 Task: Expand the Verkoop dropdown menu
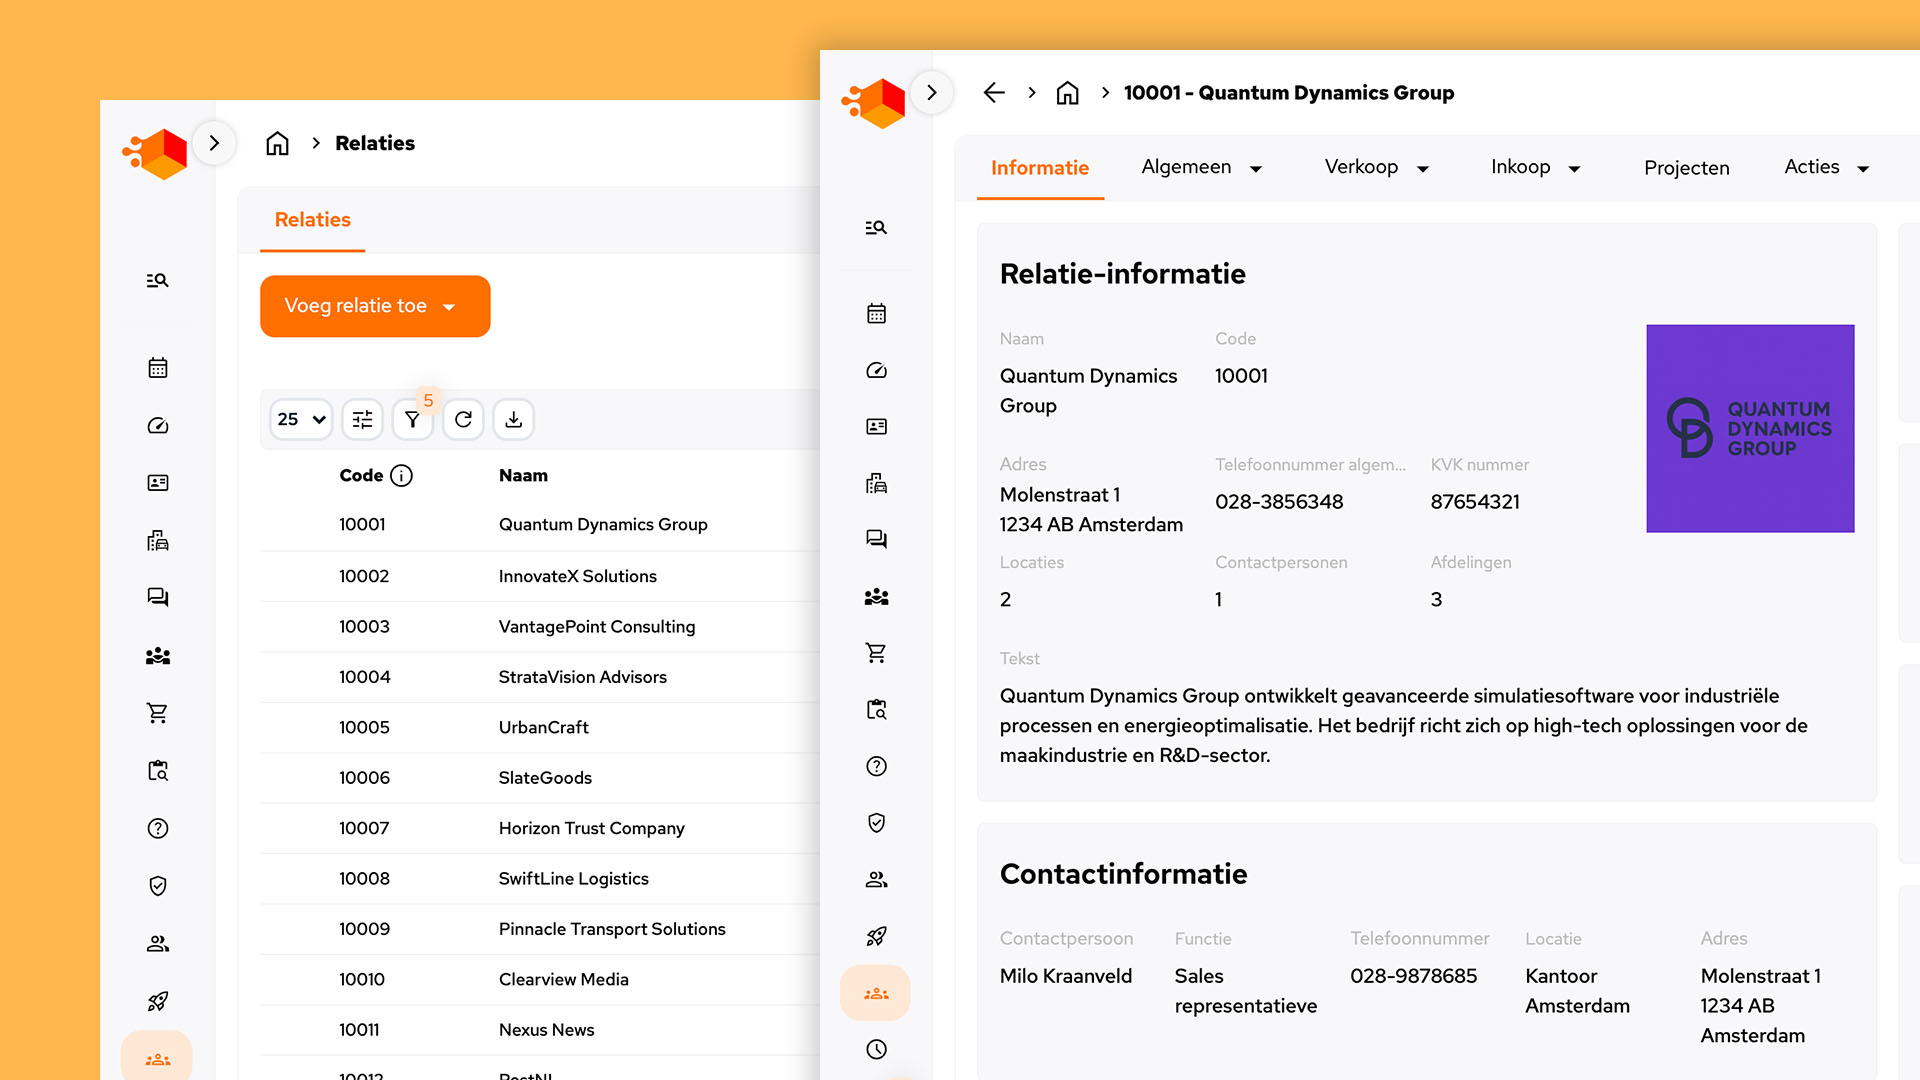coord(1377,167)
